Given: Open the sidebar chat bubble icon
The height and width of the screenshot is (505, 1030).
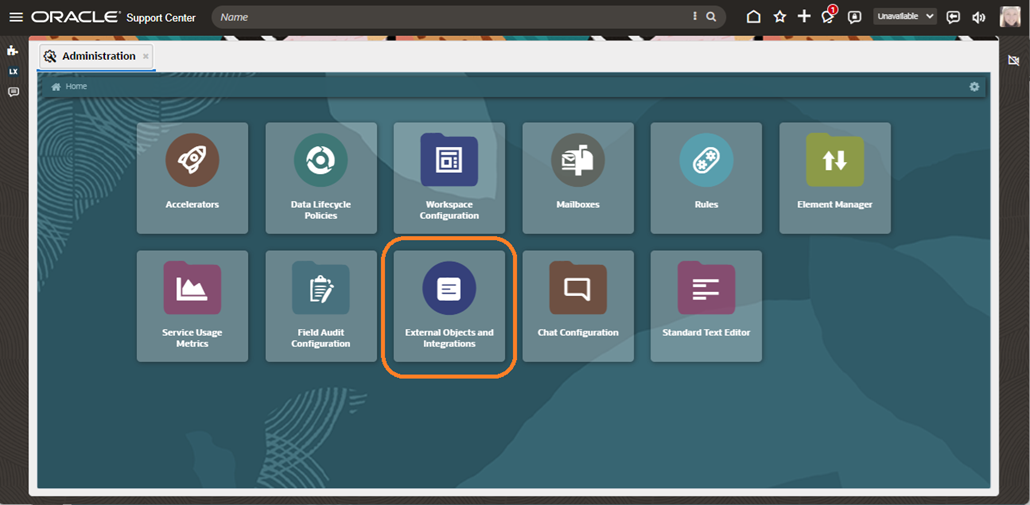Looking at the screenshot, I should (13, 92).
